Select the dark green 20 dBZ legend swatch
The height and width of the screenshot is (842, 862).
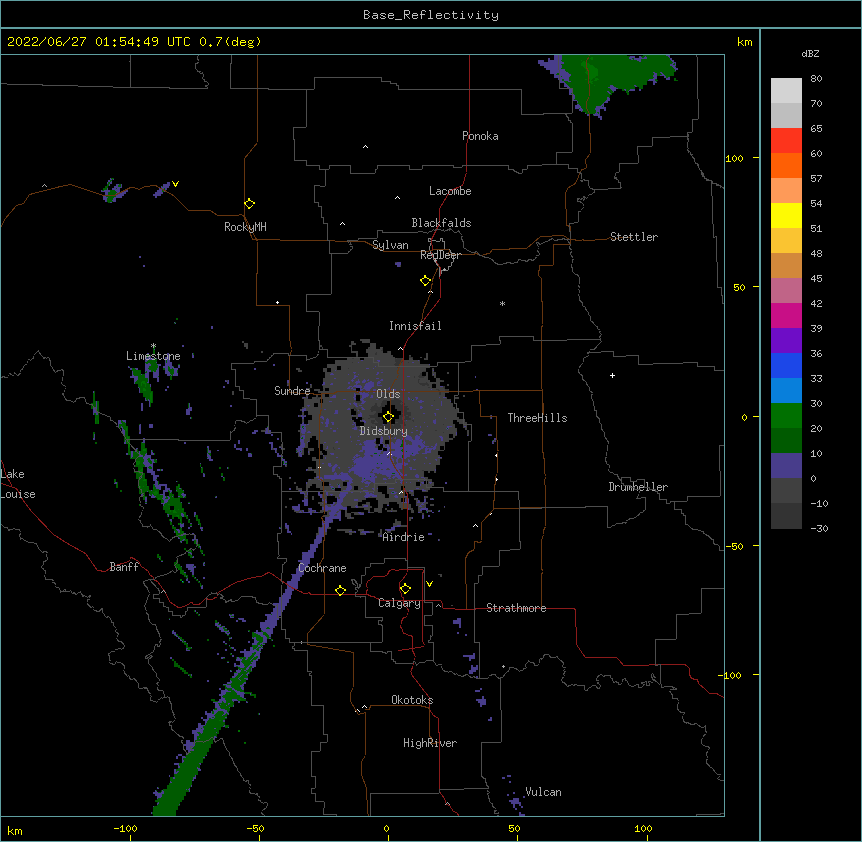[x=786, y=441]
